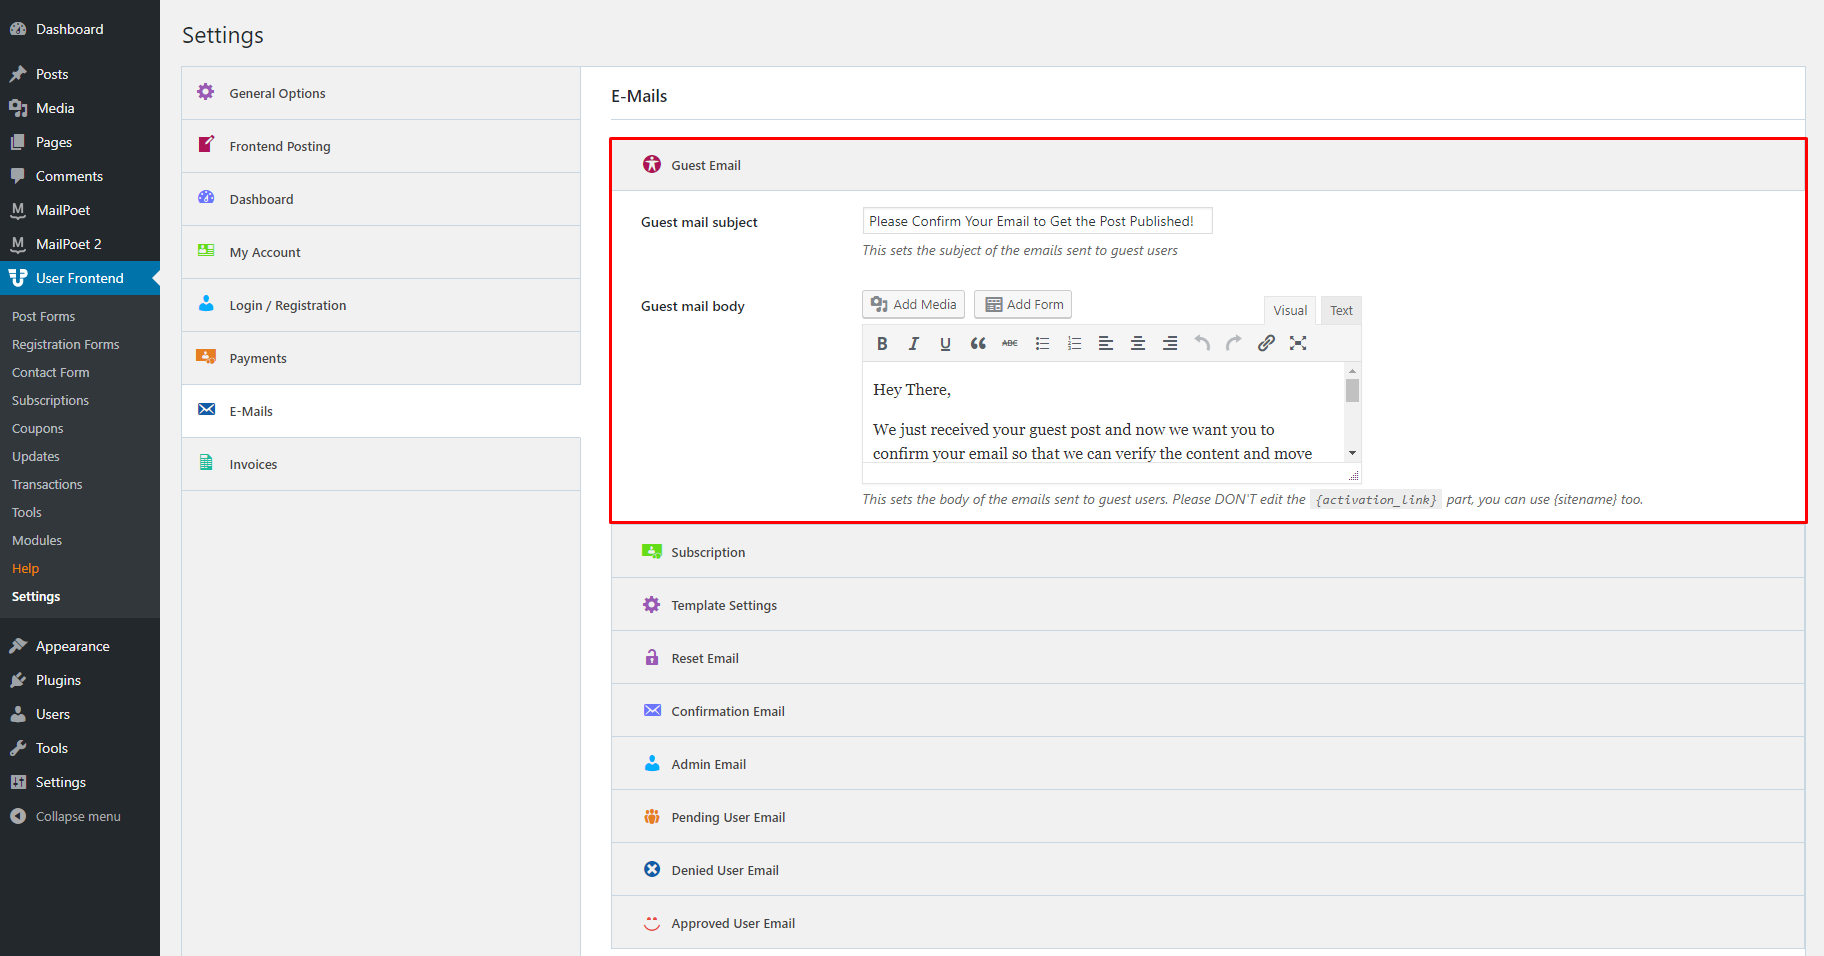Click the Denied User Email cross icon
Image resolution: width=1824 pixels, height=956 pixels.
[652, 869]
